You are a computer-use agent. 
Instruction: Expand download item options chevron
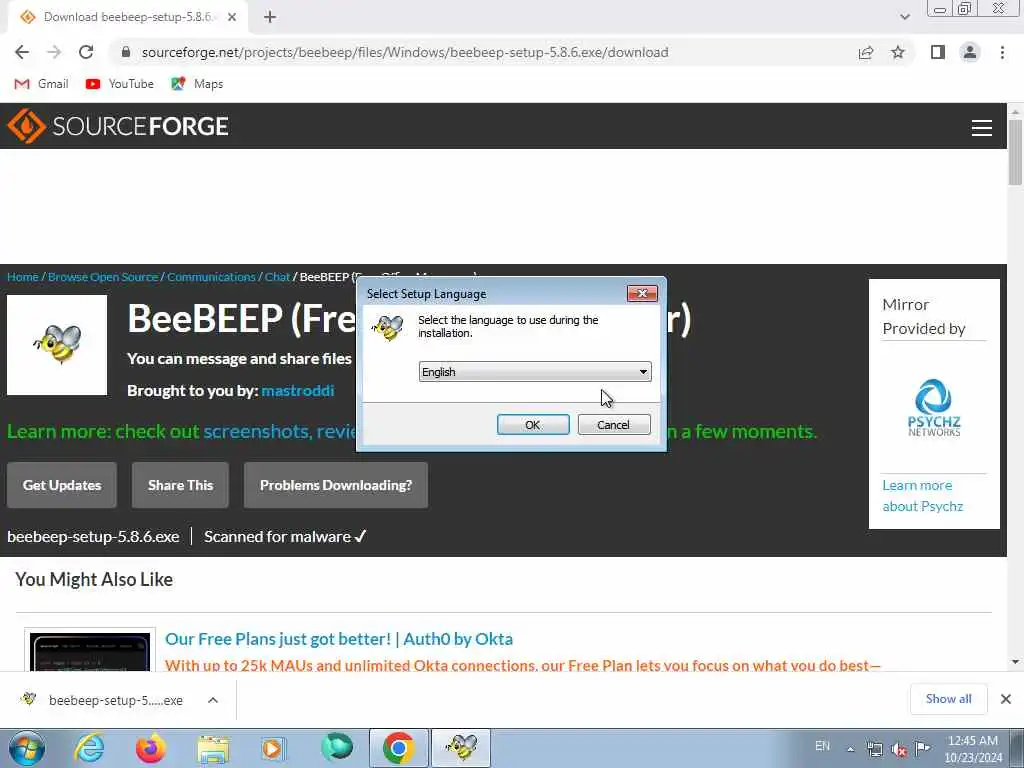pyautogui.click(x=213, y=700)
